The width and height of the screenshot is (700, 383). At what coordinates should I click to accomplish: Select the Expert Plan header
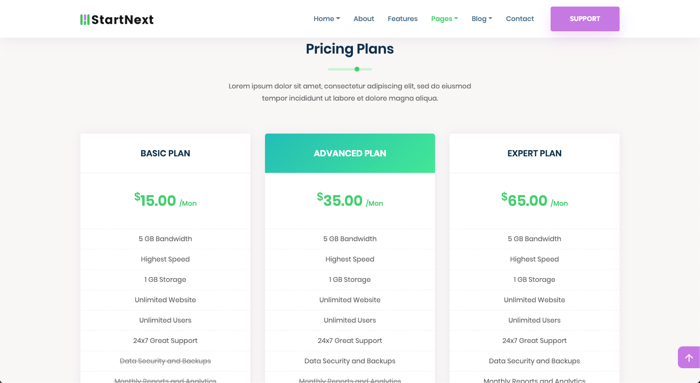534,153
